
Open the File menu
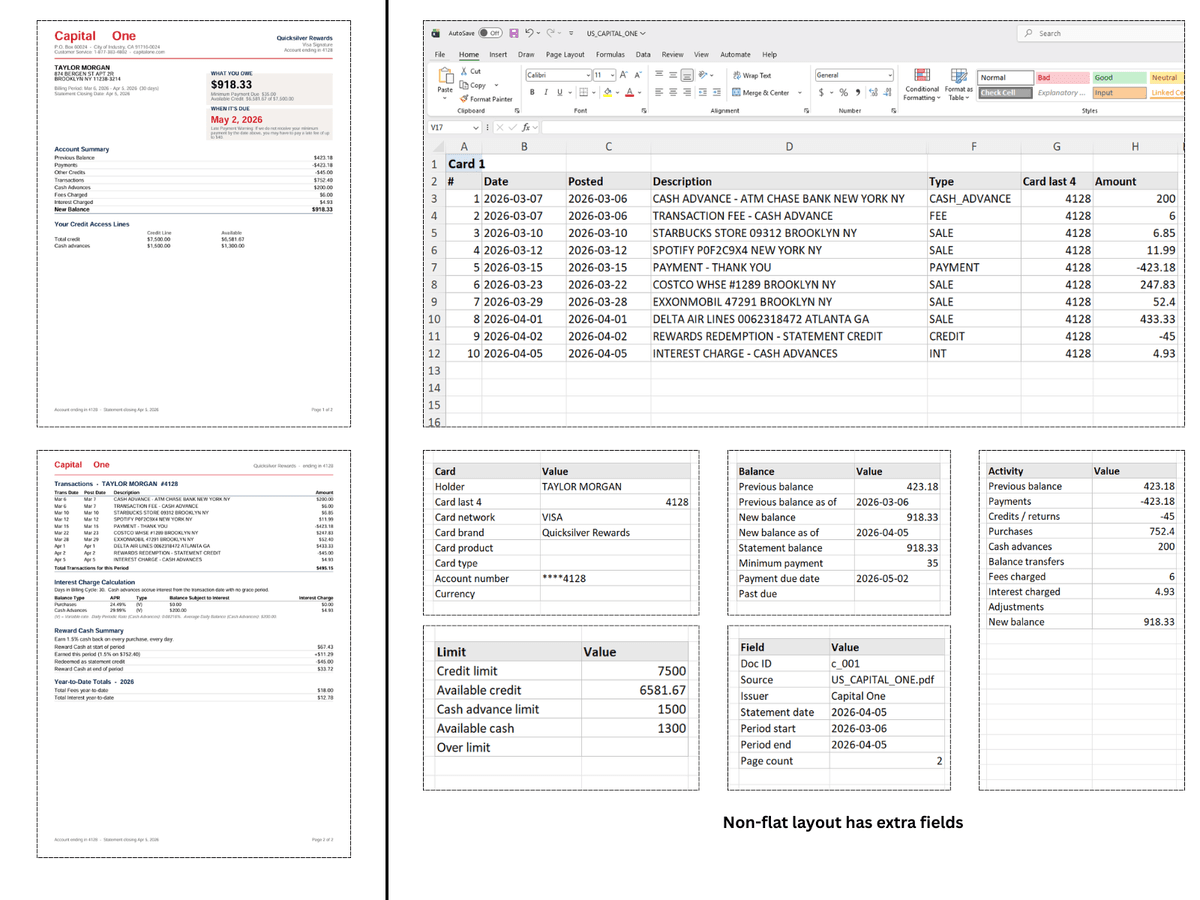[440, 54]
